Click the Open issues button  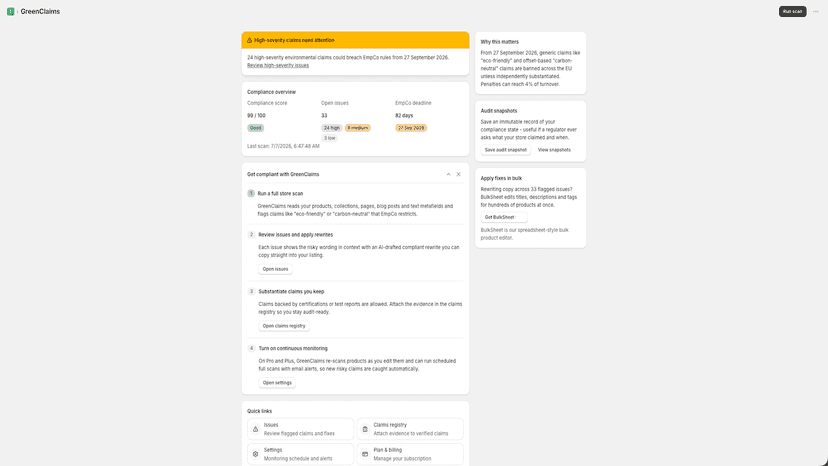[x=275, y=269]
